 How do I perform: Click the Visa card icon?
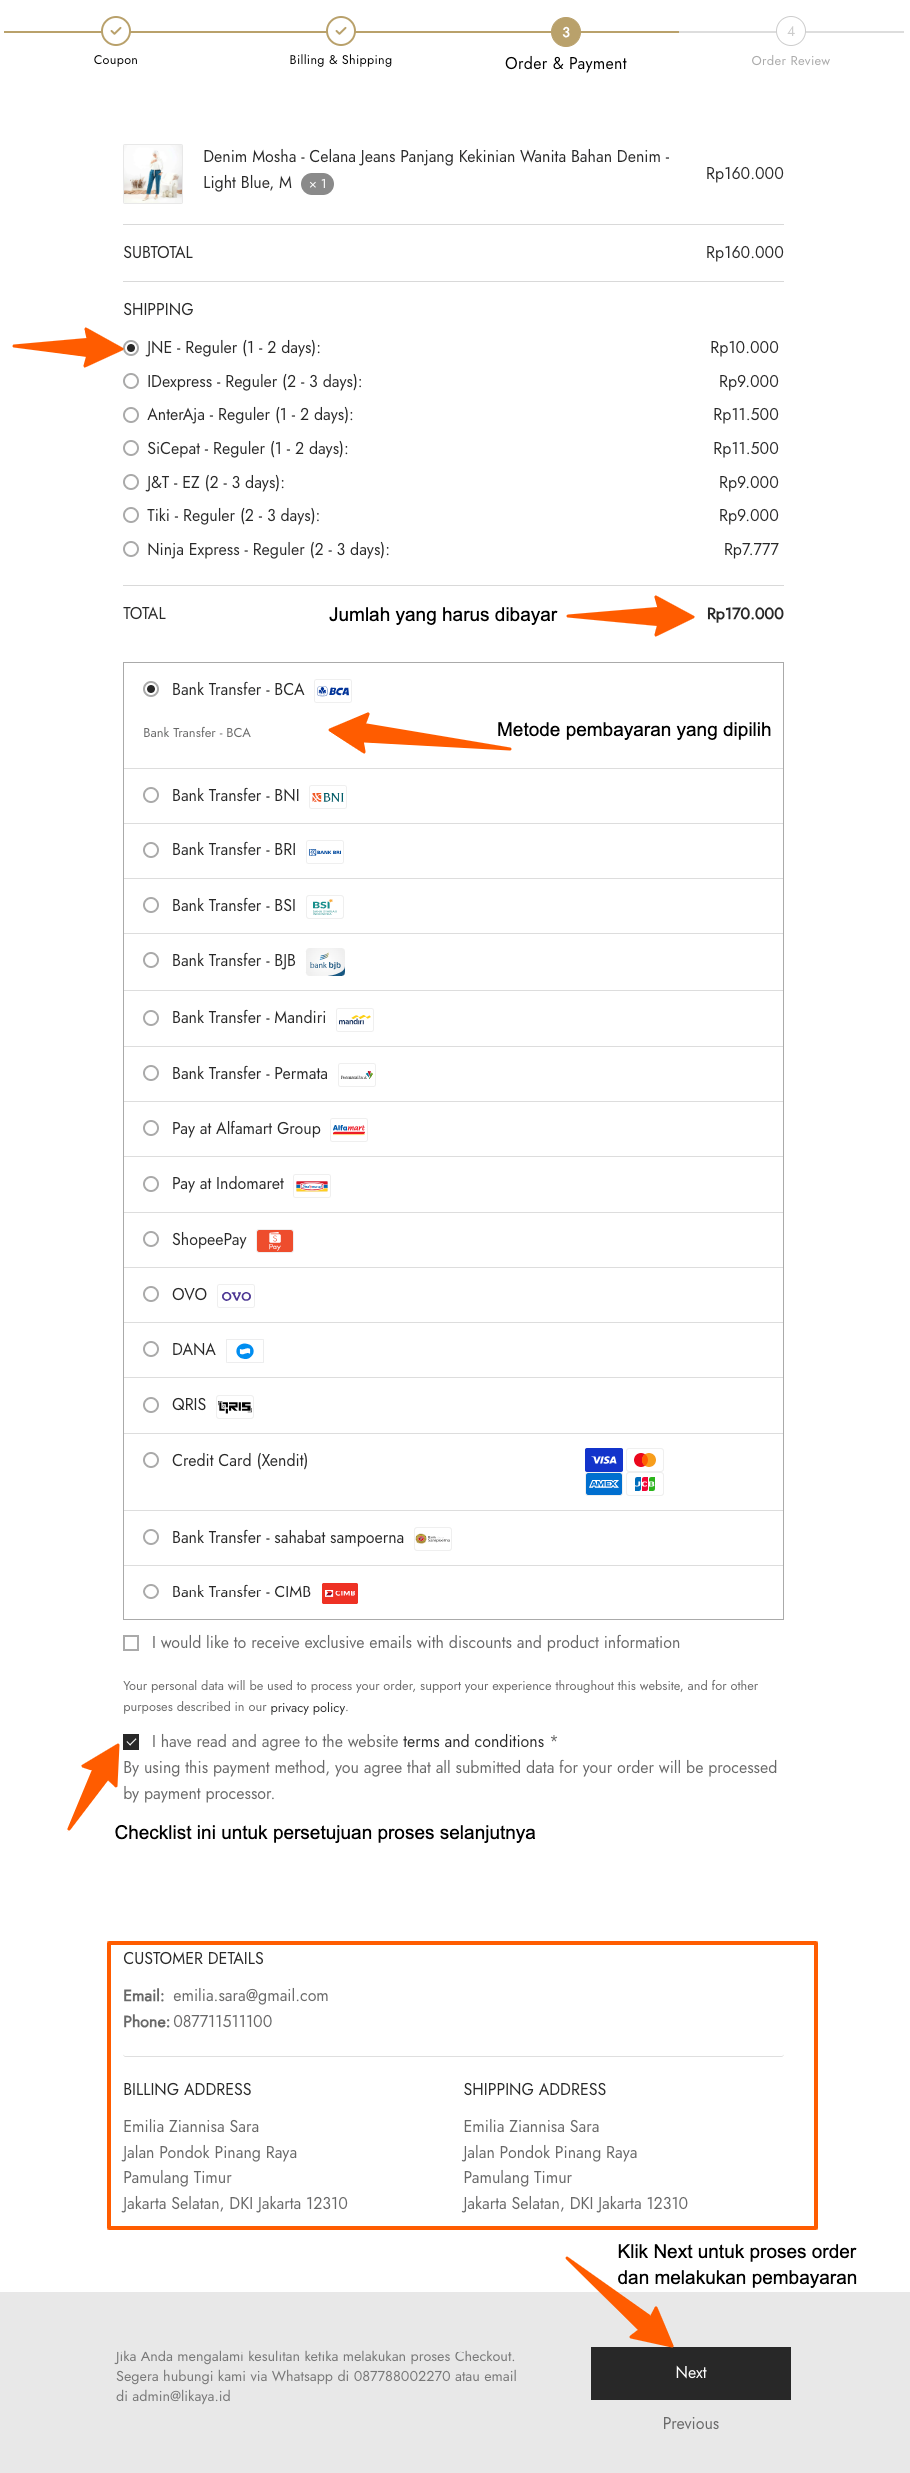[x=604, y=1460]
